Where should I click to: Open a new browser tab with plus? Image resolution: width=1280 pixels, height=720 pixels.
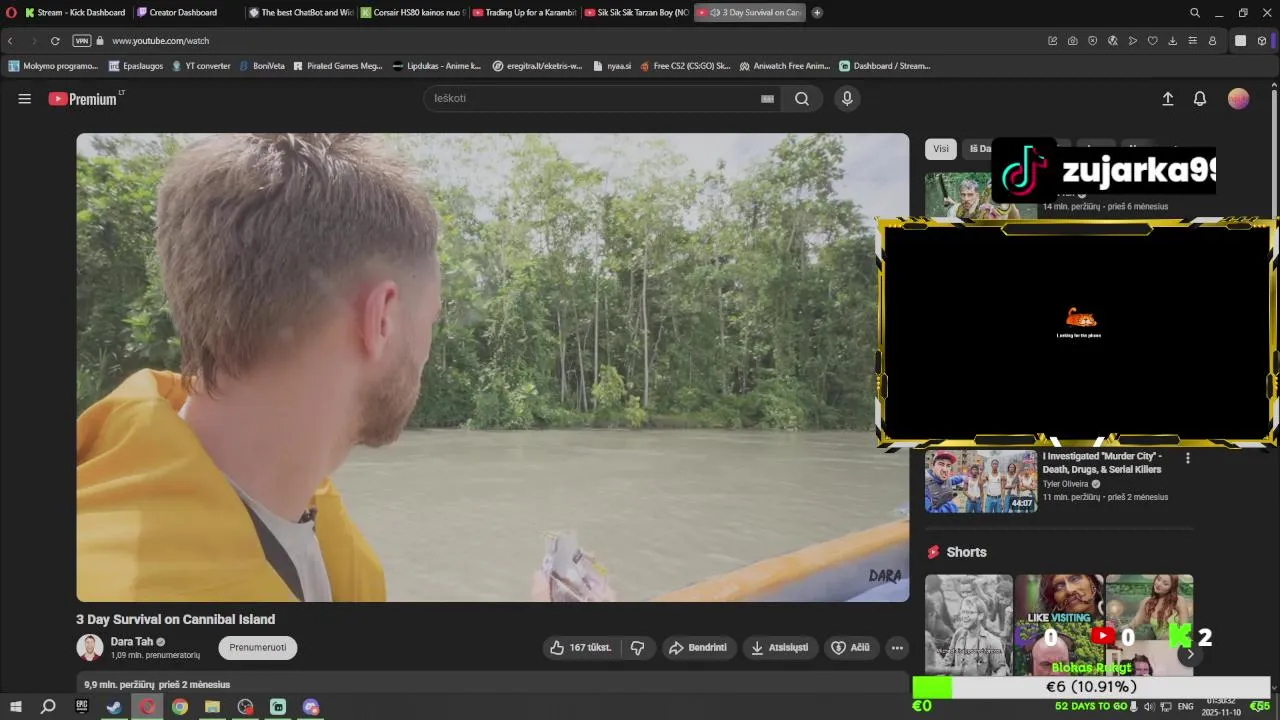[x=817, y=13]
